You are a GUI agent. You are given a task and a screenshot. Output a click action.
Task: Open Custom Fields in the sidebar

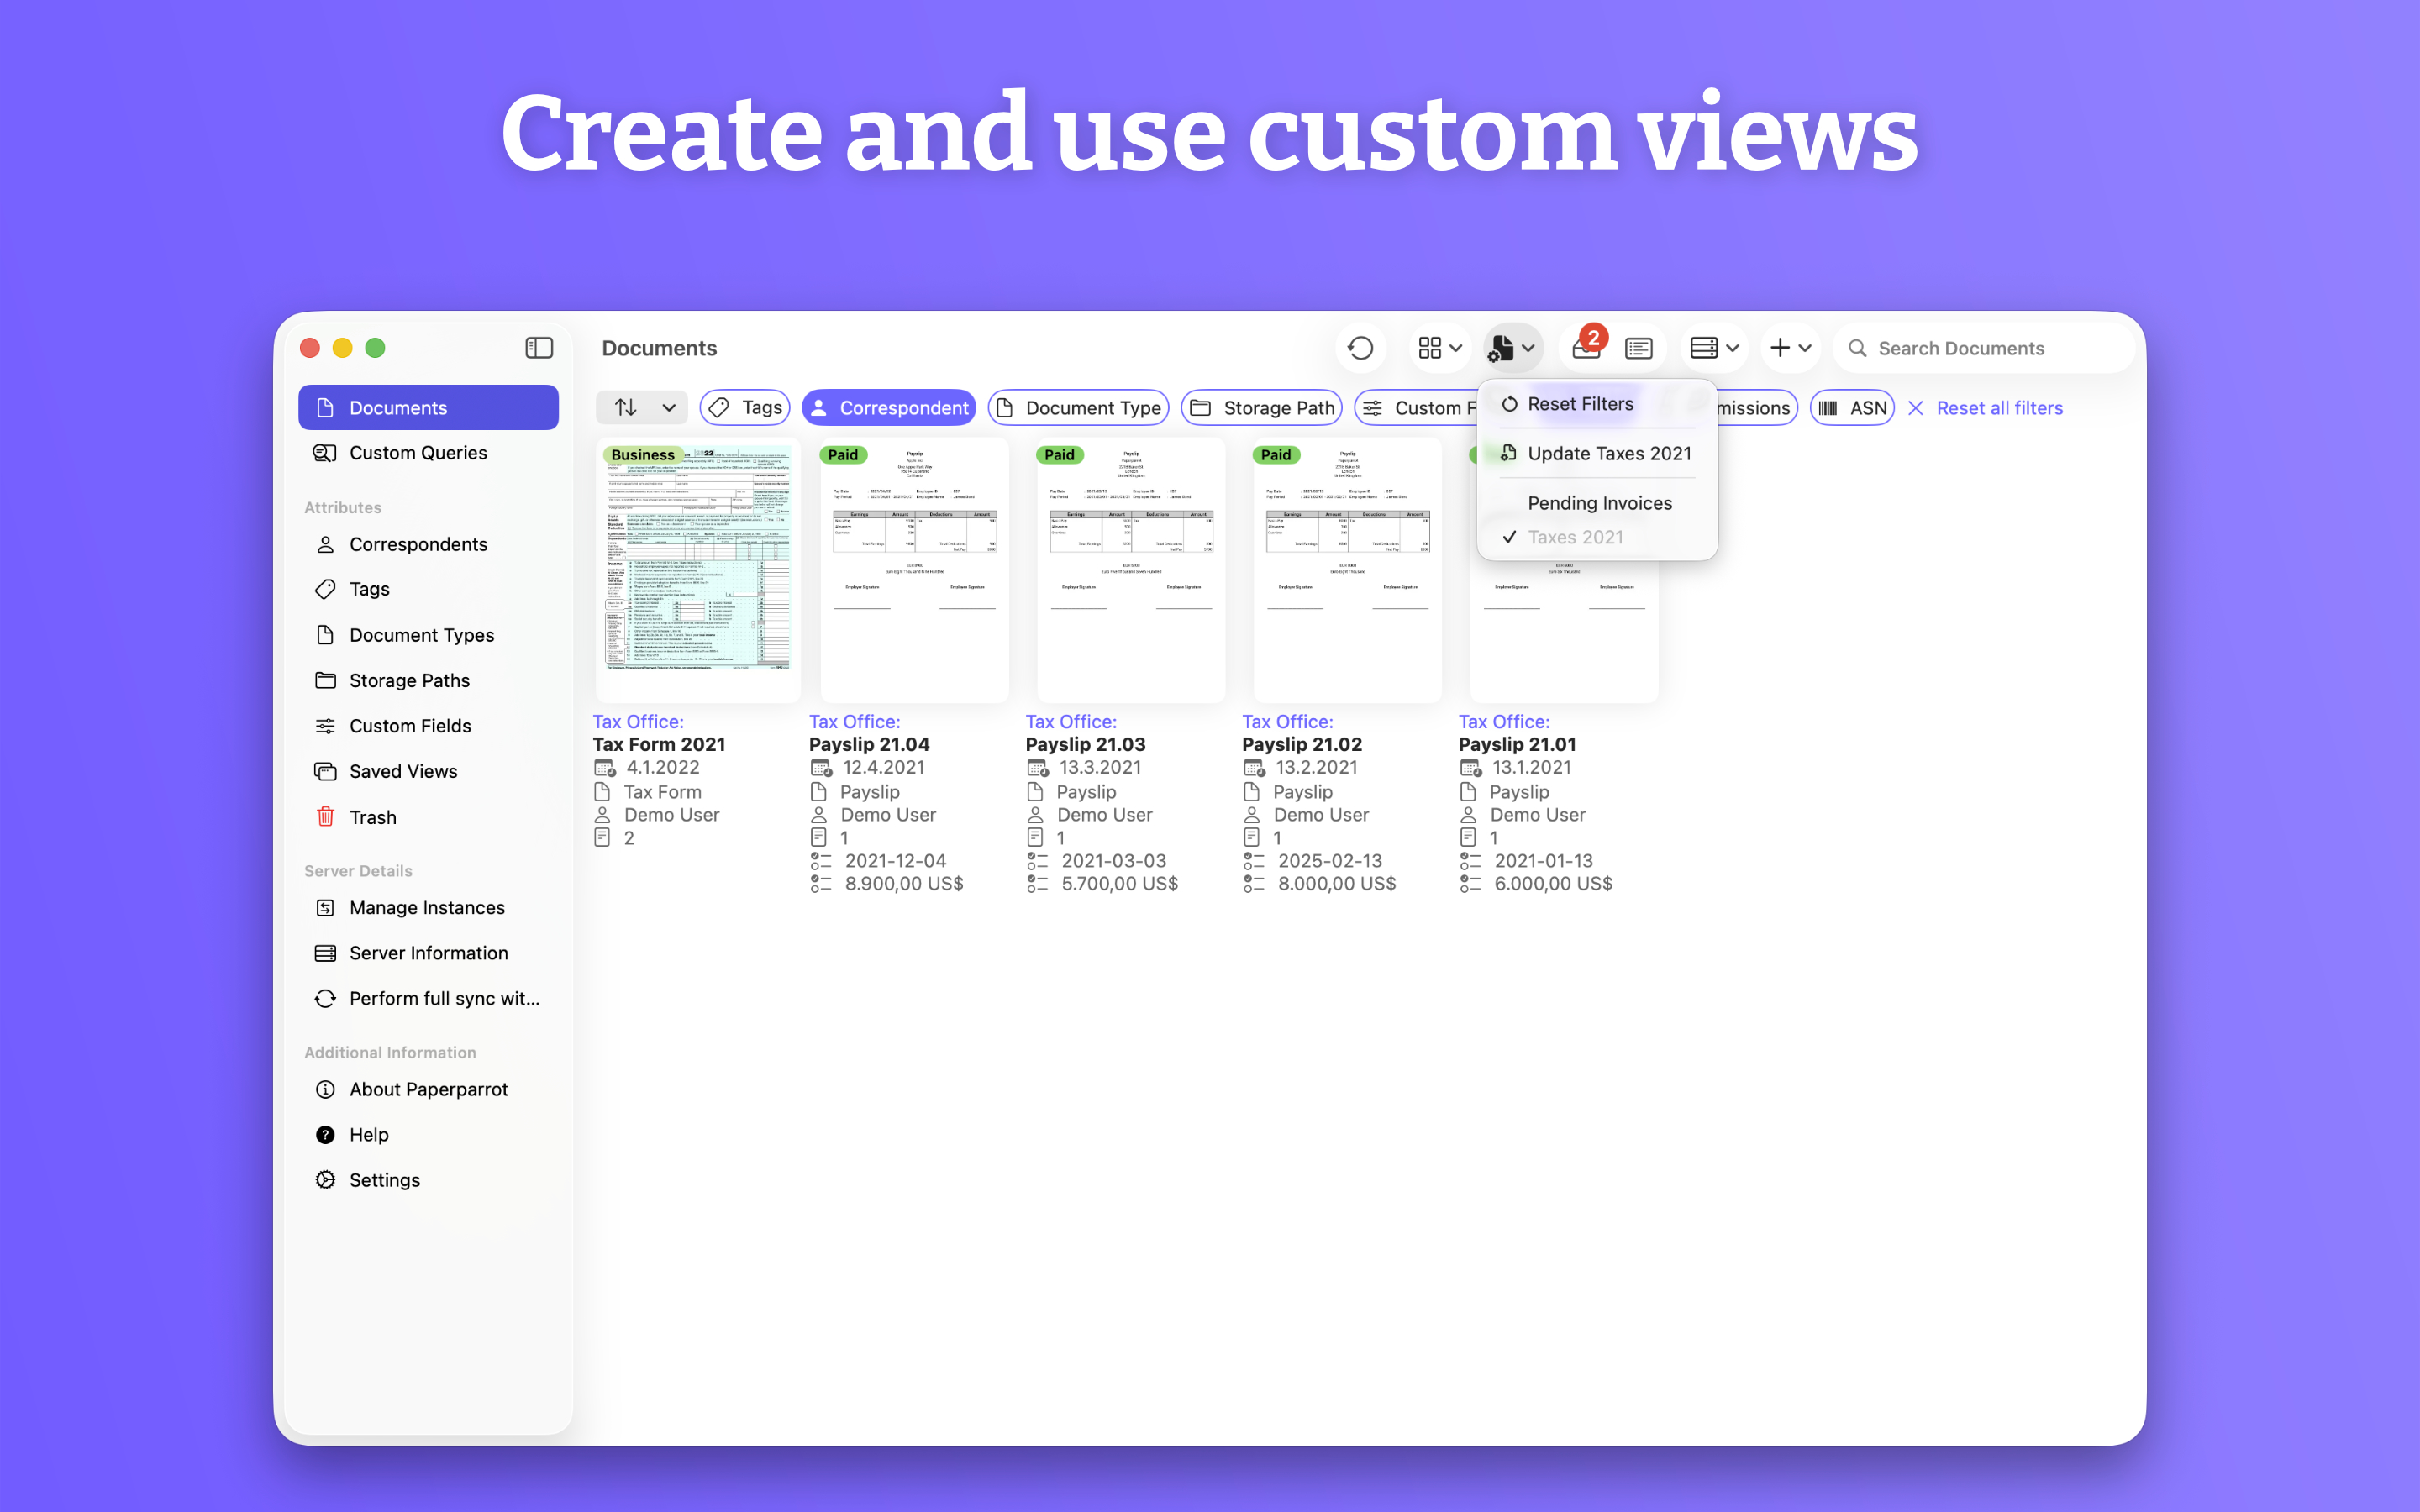(x=428, y=726)
